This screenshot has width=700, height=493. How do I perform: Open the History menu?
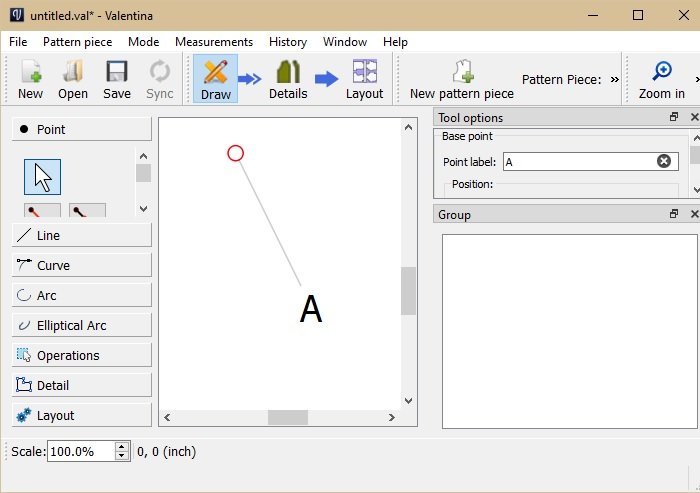[288, 42]
